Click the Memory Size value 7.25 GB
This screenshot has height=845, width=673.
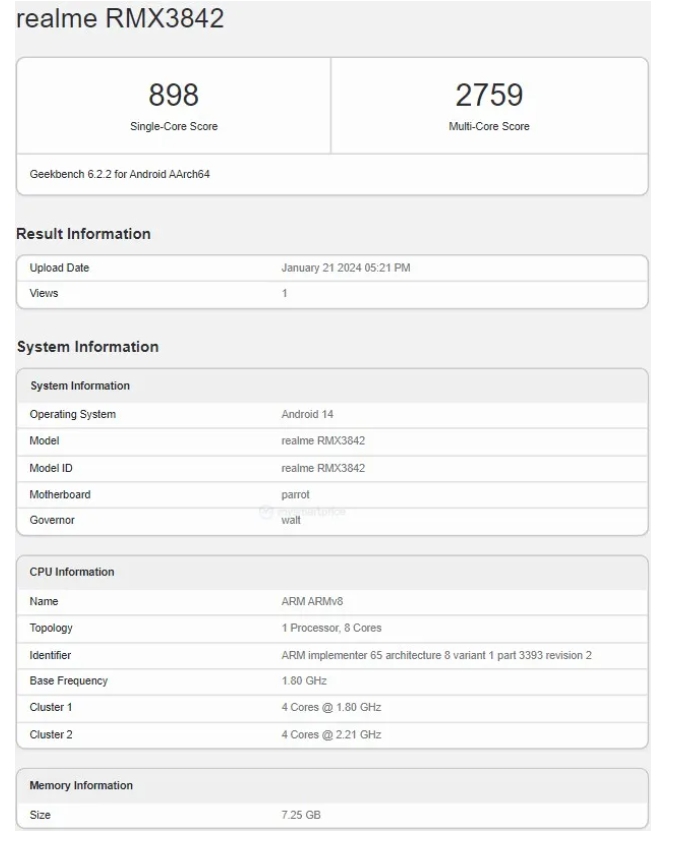click(301, 815)
